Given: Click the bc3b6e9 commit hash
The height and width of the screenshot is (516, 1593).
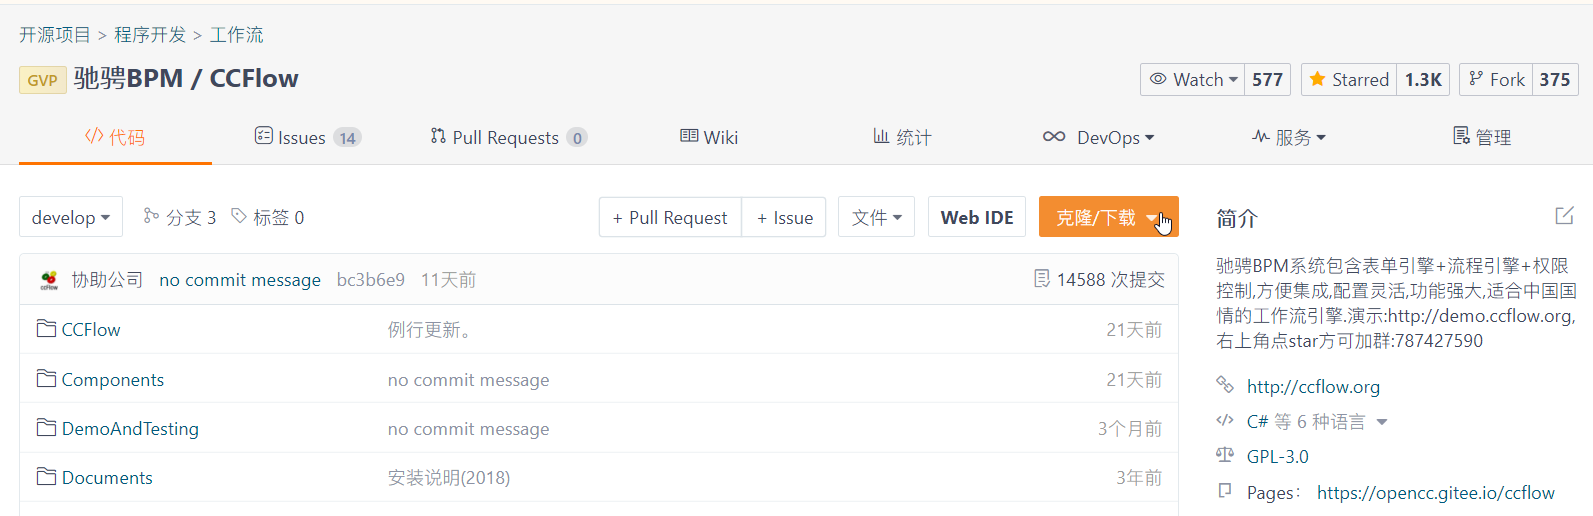Looking at the screenshot, I should 370,280.
